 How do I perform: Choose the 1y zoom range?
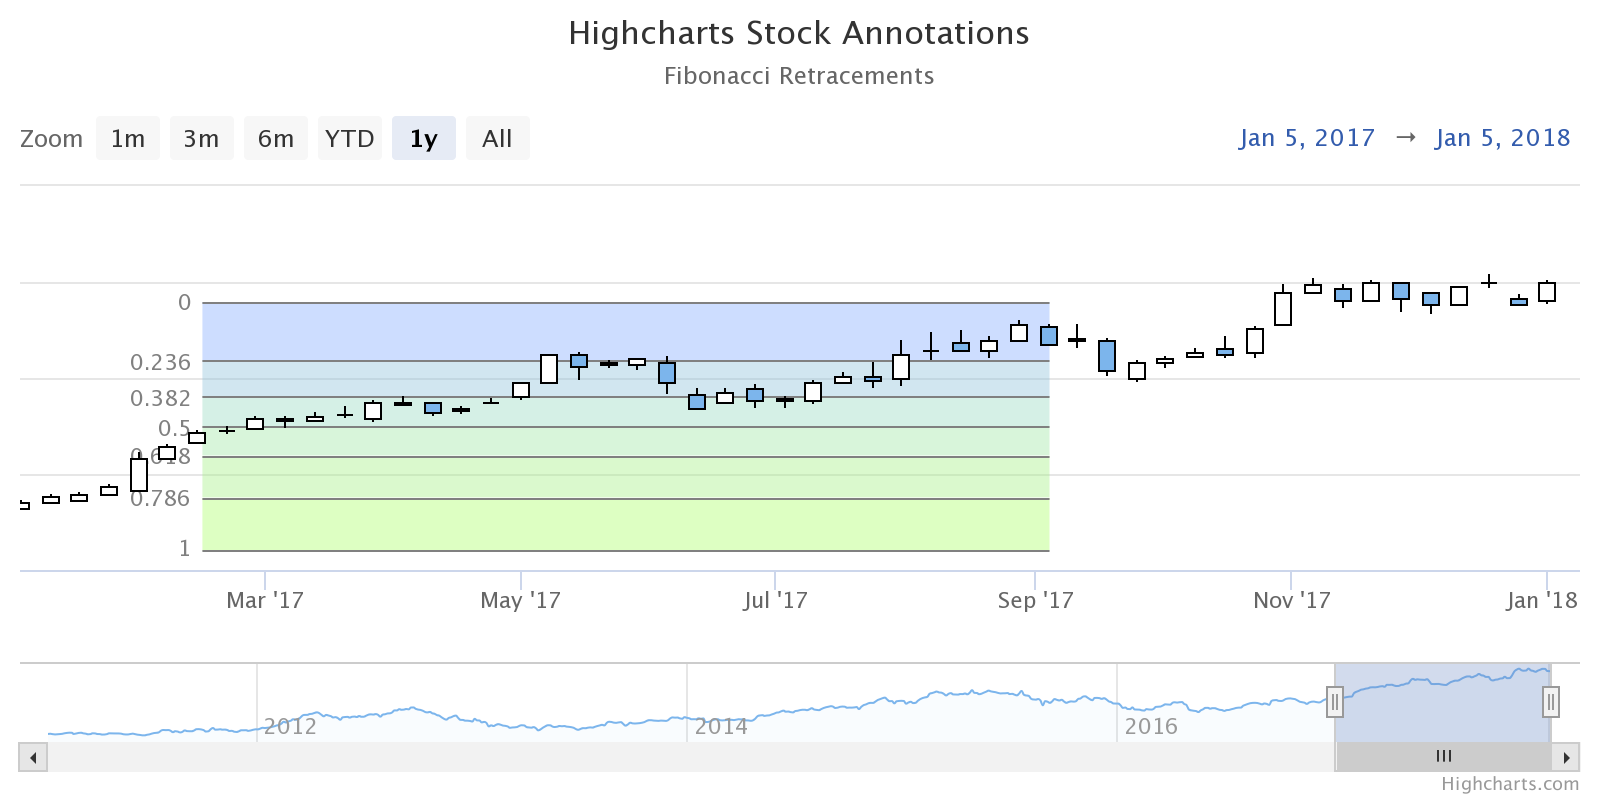pos(423,138)
